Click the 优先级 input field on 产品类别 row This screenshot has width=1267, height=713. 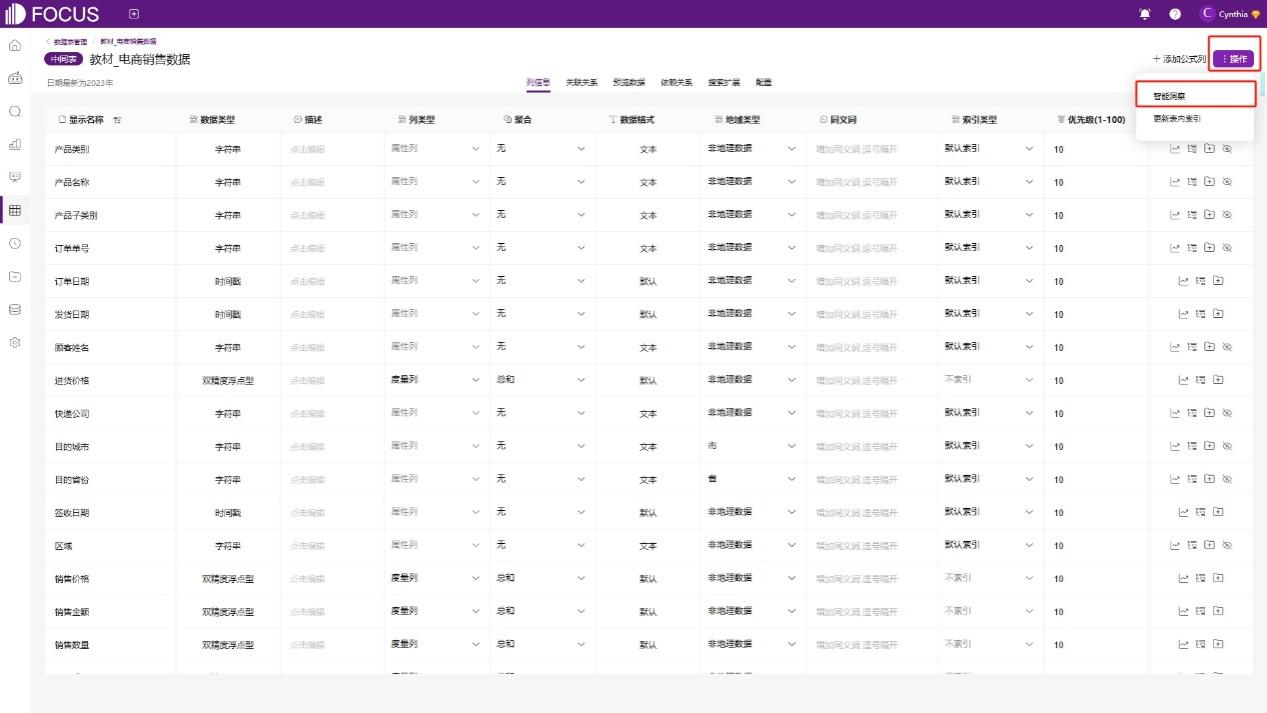[1090, 148]
